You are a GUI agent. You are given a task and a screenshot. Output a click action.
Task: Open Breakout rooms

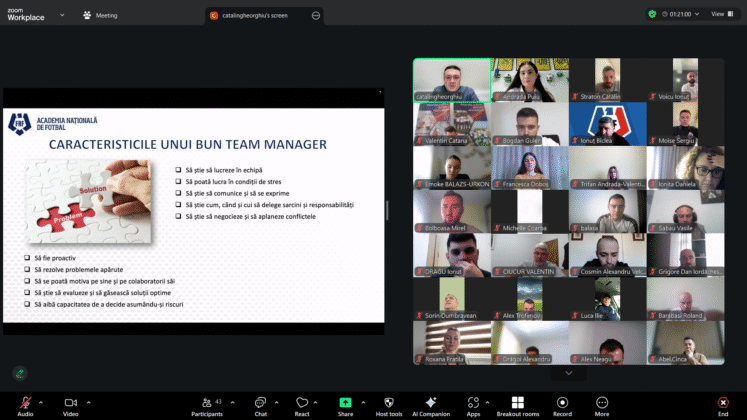click(518, 403)
